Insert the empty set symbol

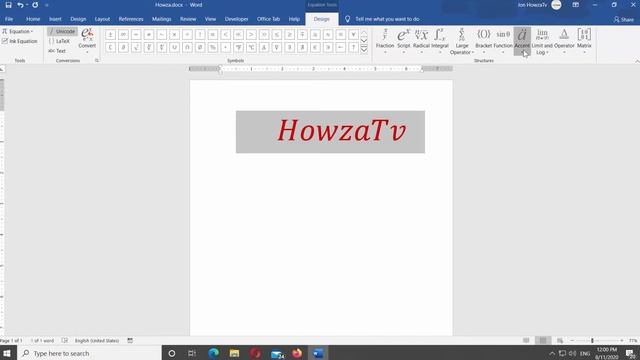pos(200,47)
